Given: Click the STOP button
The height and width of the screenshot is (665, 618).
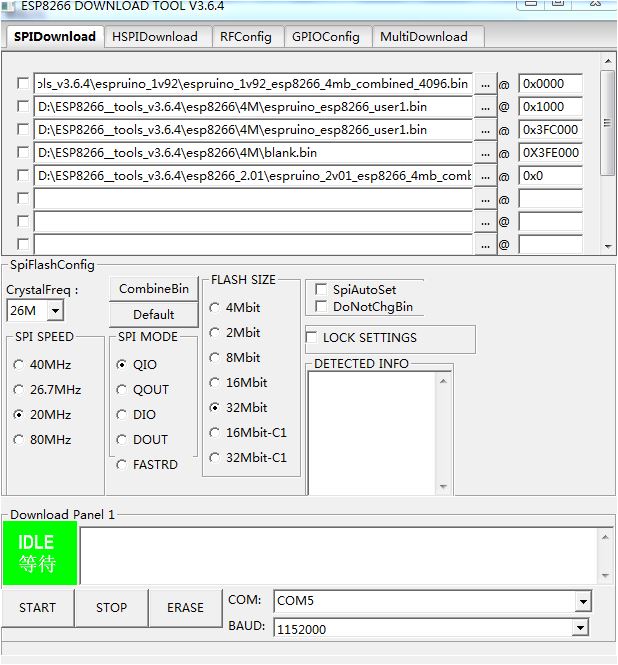Looking at the screenshot, I should pos(112,608).
